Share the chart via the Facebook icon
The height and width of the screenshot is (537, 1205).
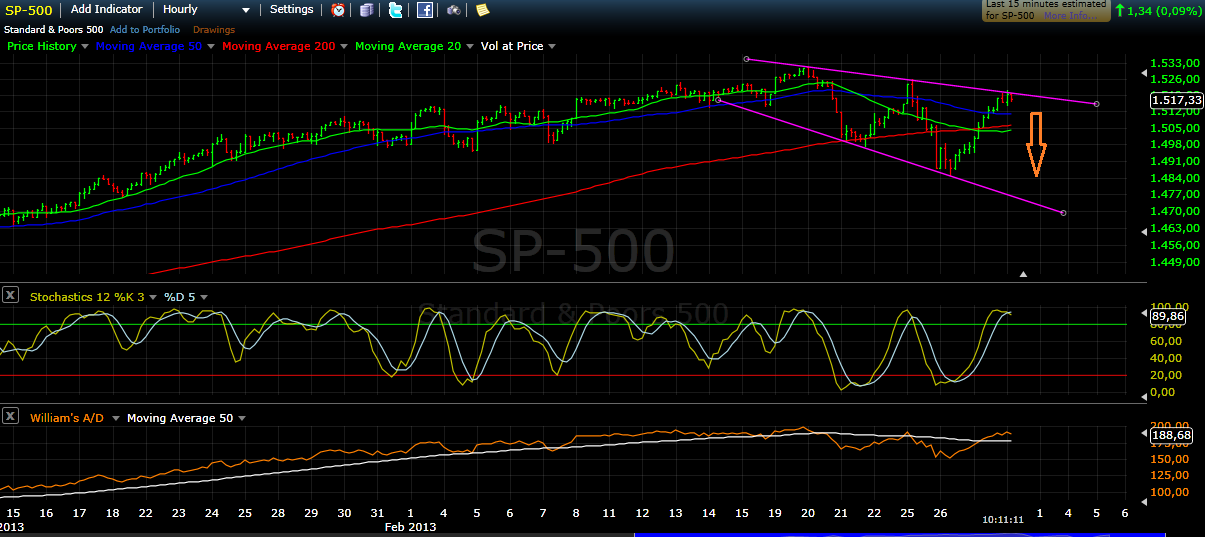[425, 10]
